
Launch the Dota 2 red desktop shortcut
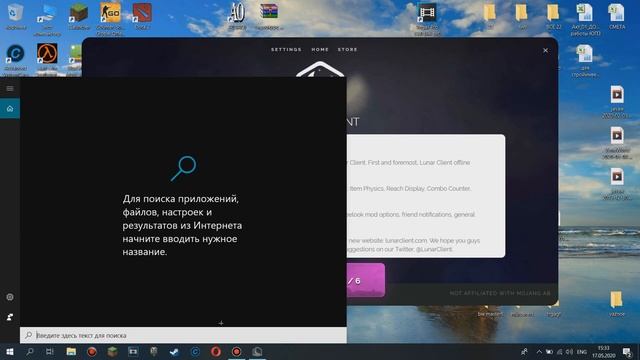click(142, 16)
